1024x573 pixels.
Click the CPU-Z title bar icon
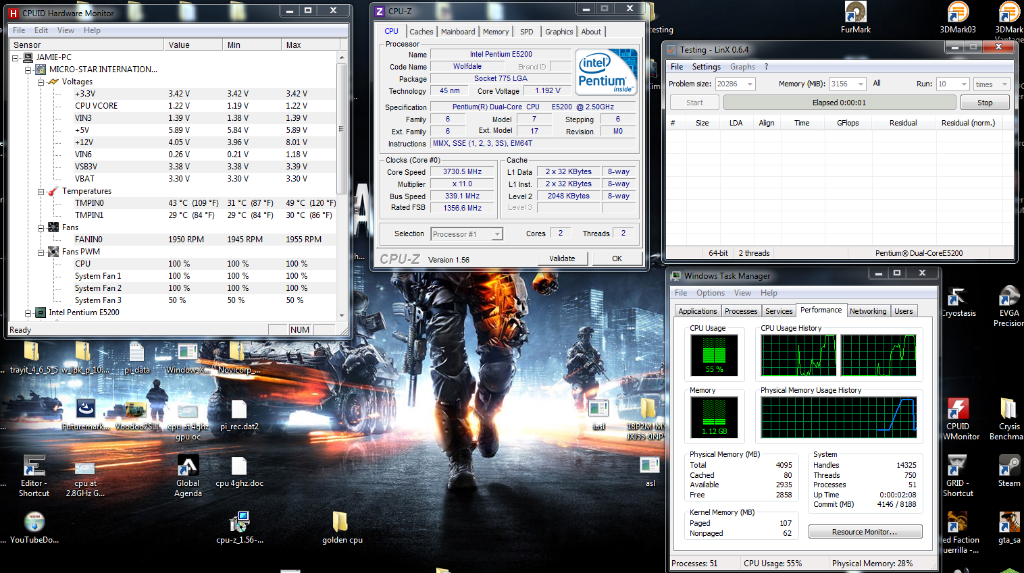coord(379,11)
